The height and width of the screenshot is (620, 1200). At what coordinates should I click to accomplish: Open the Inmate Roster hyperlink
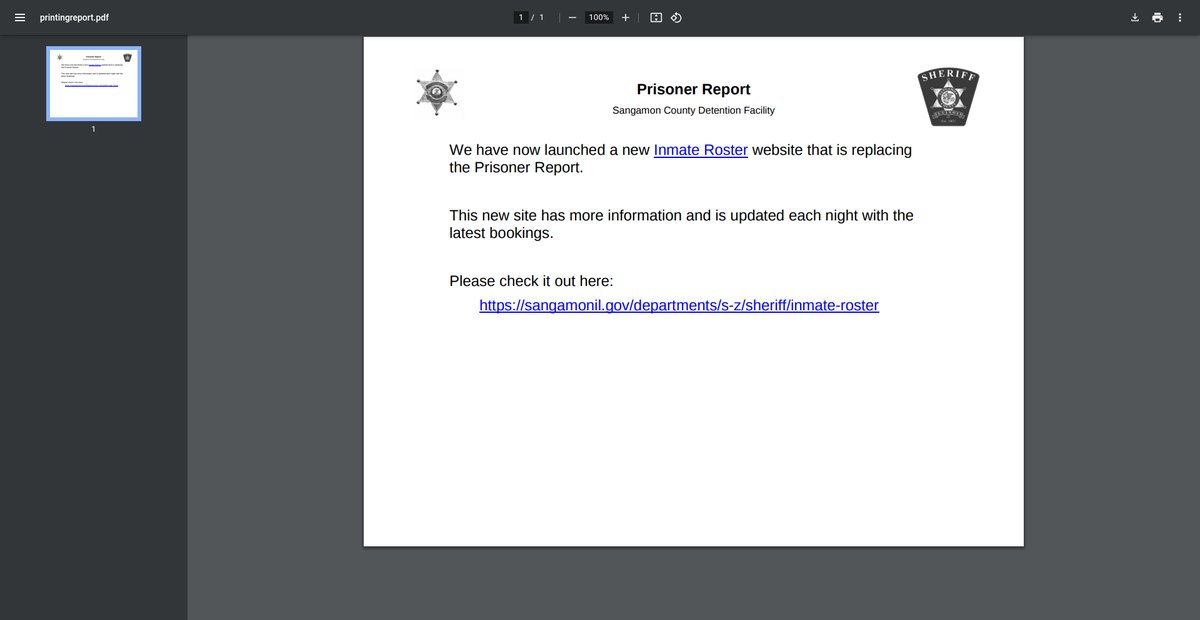pos(700,150)
